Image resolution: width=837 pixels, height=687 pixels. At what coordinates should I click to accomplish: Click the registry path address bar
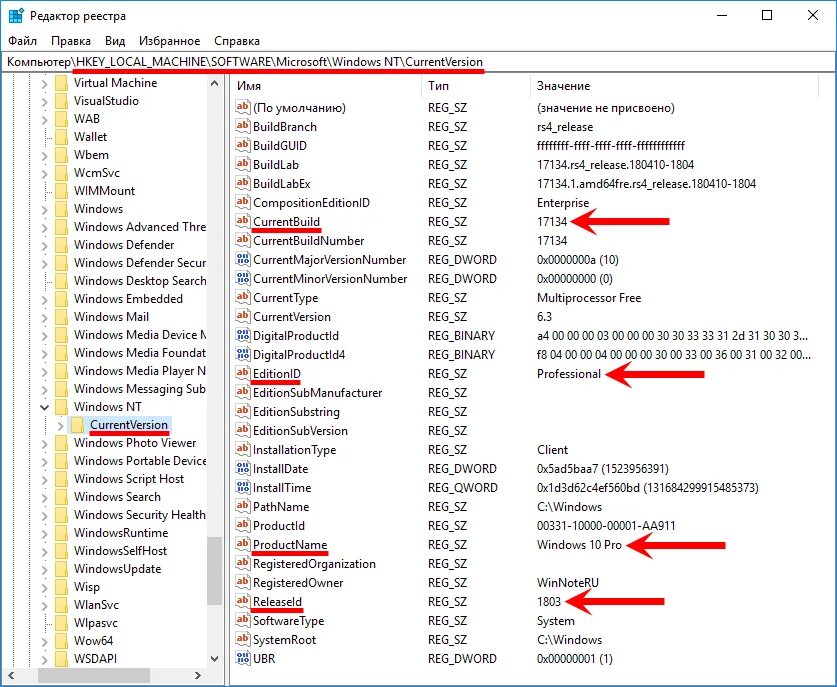418,62
